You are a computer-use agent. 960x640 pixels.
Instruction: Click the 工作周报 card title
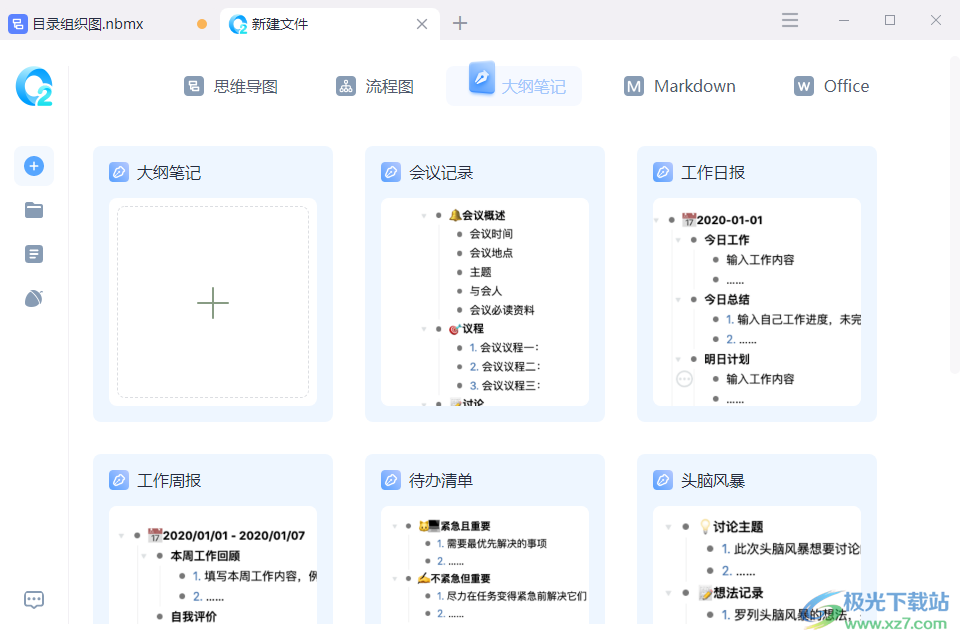[170, 481]
